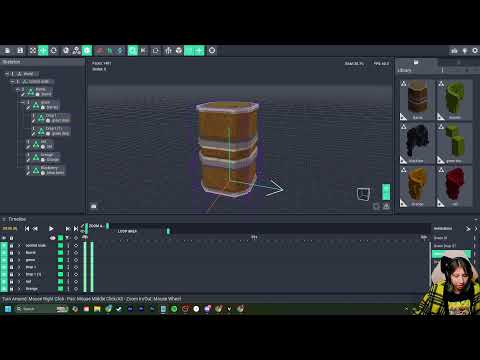Play the animation
The image size is (480, 360).
pyautogui.click(x=51, y=229)
